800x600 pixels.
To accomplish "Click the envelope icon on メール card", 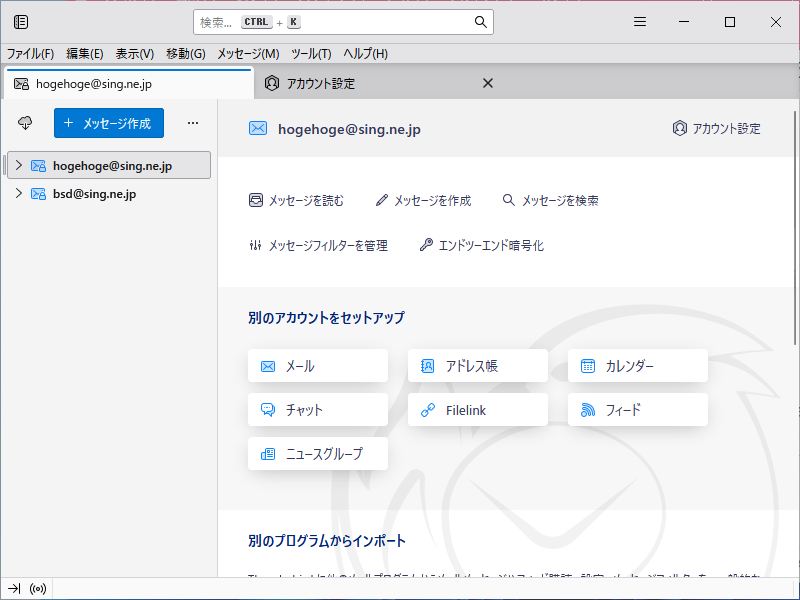I will pyautogui.click(x=268, y=366).
